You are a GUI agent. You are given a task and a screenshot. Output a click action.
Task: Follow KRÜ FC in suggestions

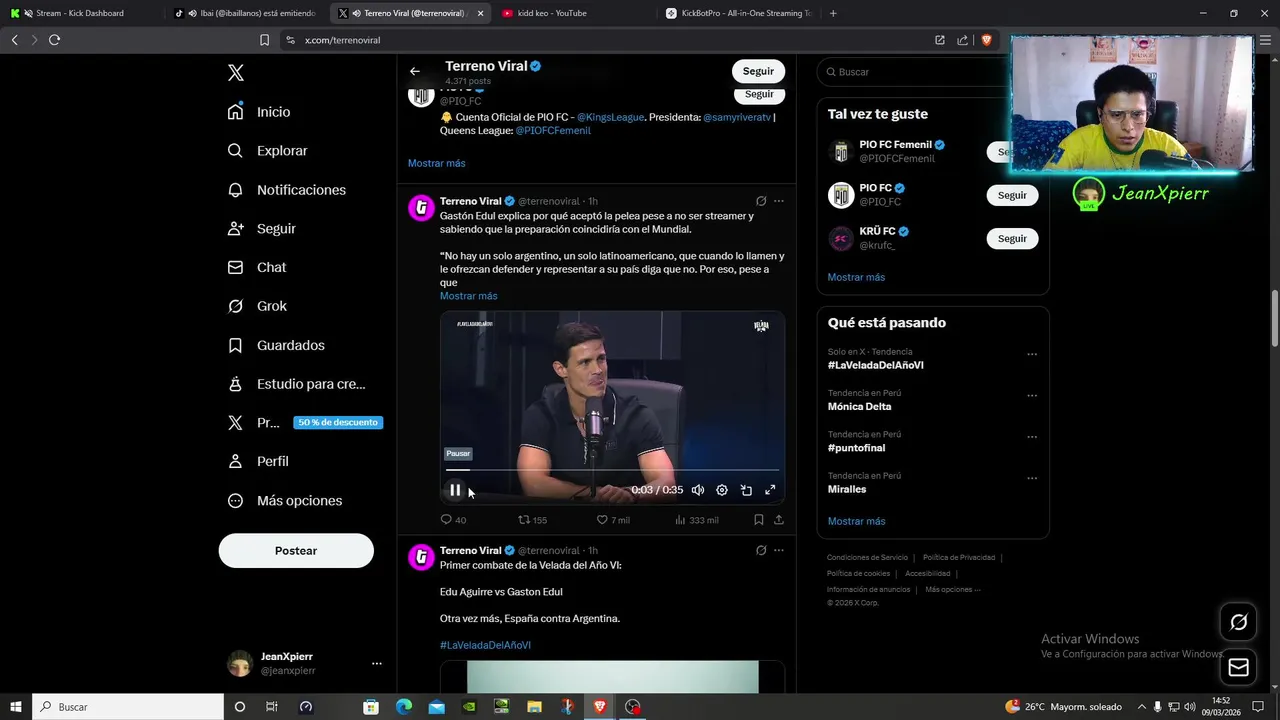(1012, 238)
